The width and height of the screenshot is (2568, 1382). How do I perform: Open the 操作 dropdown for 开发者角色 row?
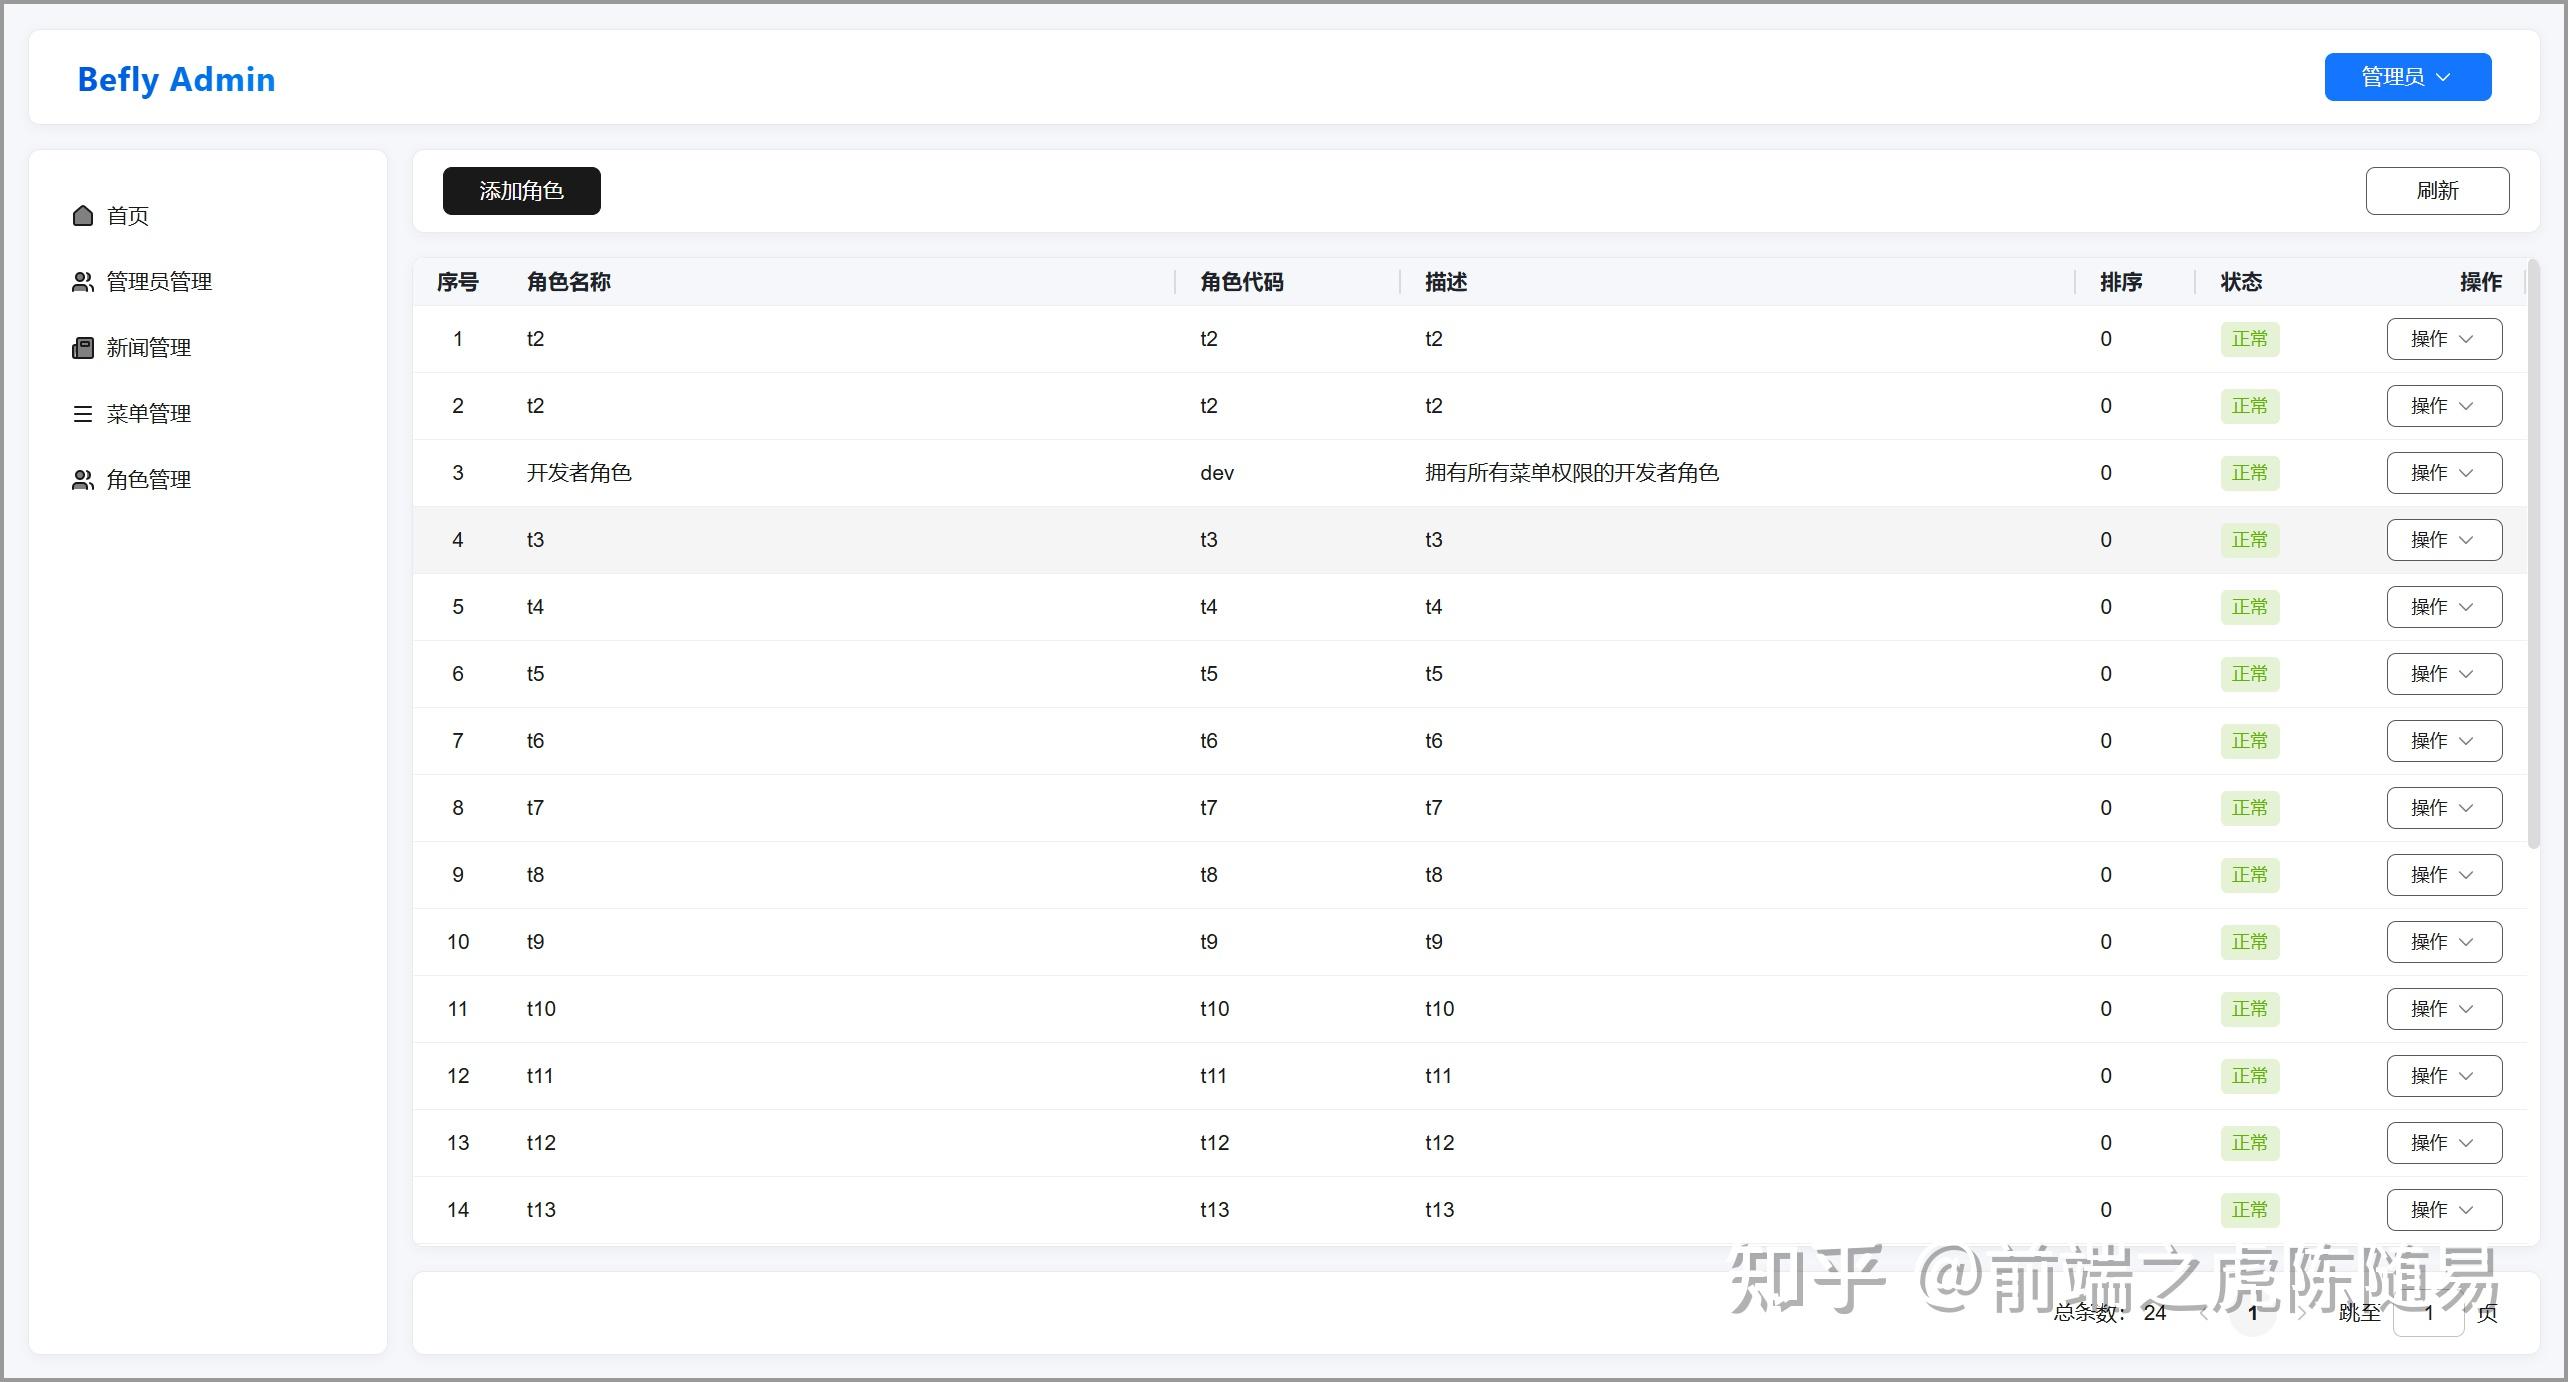[x=2443, y=473]
